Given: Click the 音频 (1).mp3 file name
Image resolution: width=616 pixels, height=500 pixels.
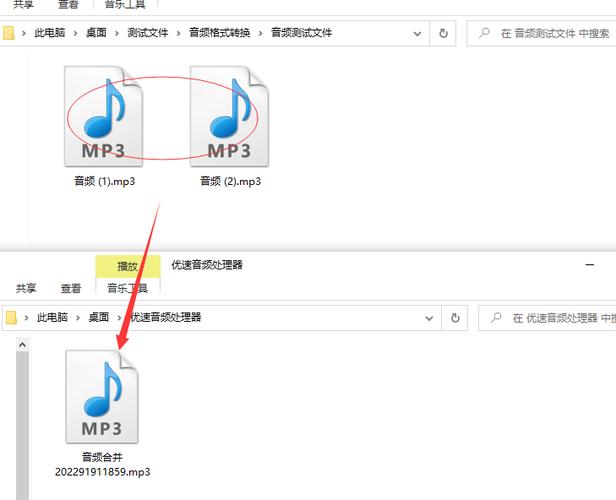Looking at the screenshot, I should click(x=104, y=181).
